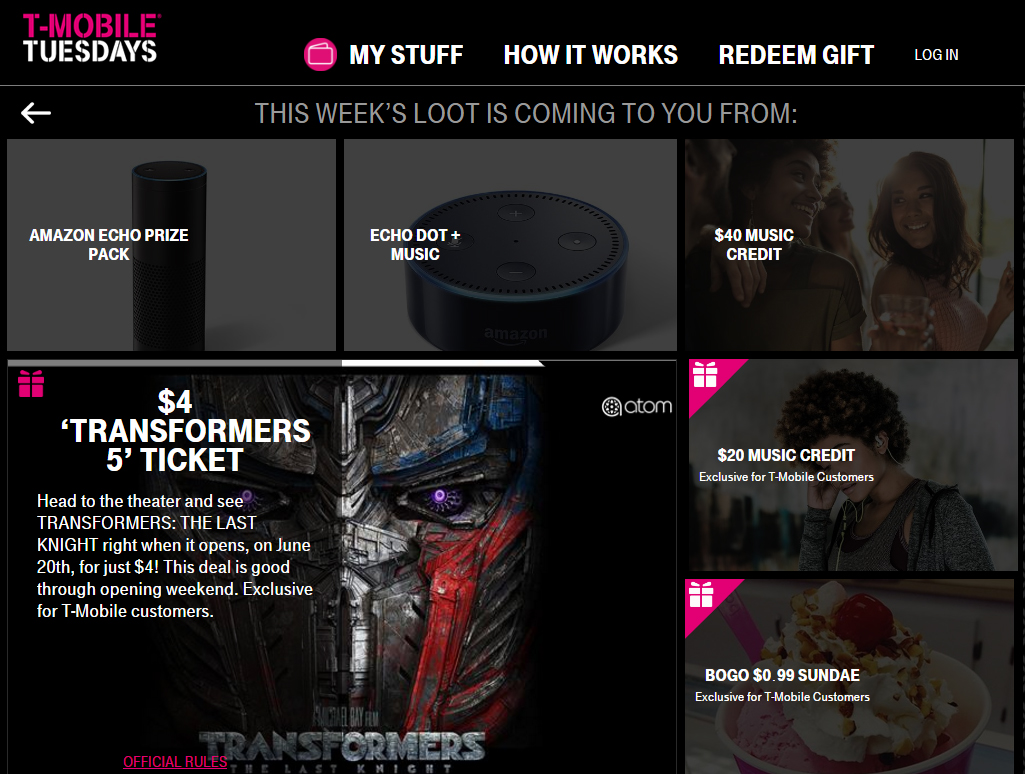This screenshot has height=774, width=1025.
Task: Select the $20 Music Credit offer card
Action: coord(852,465)
